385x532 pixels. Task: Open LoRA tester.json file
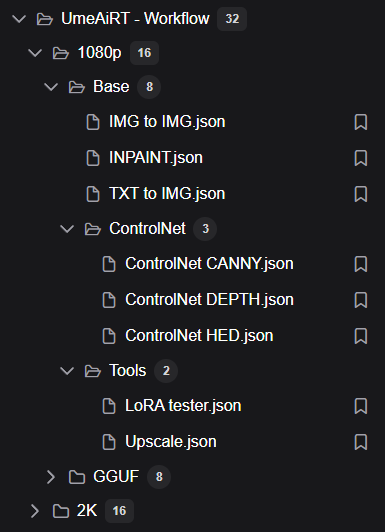coord(183,405)
